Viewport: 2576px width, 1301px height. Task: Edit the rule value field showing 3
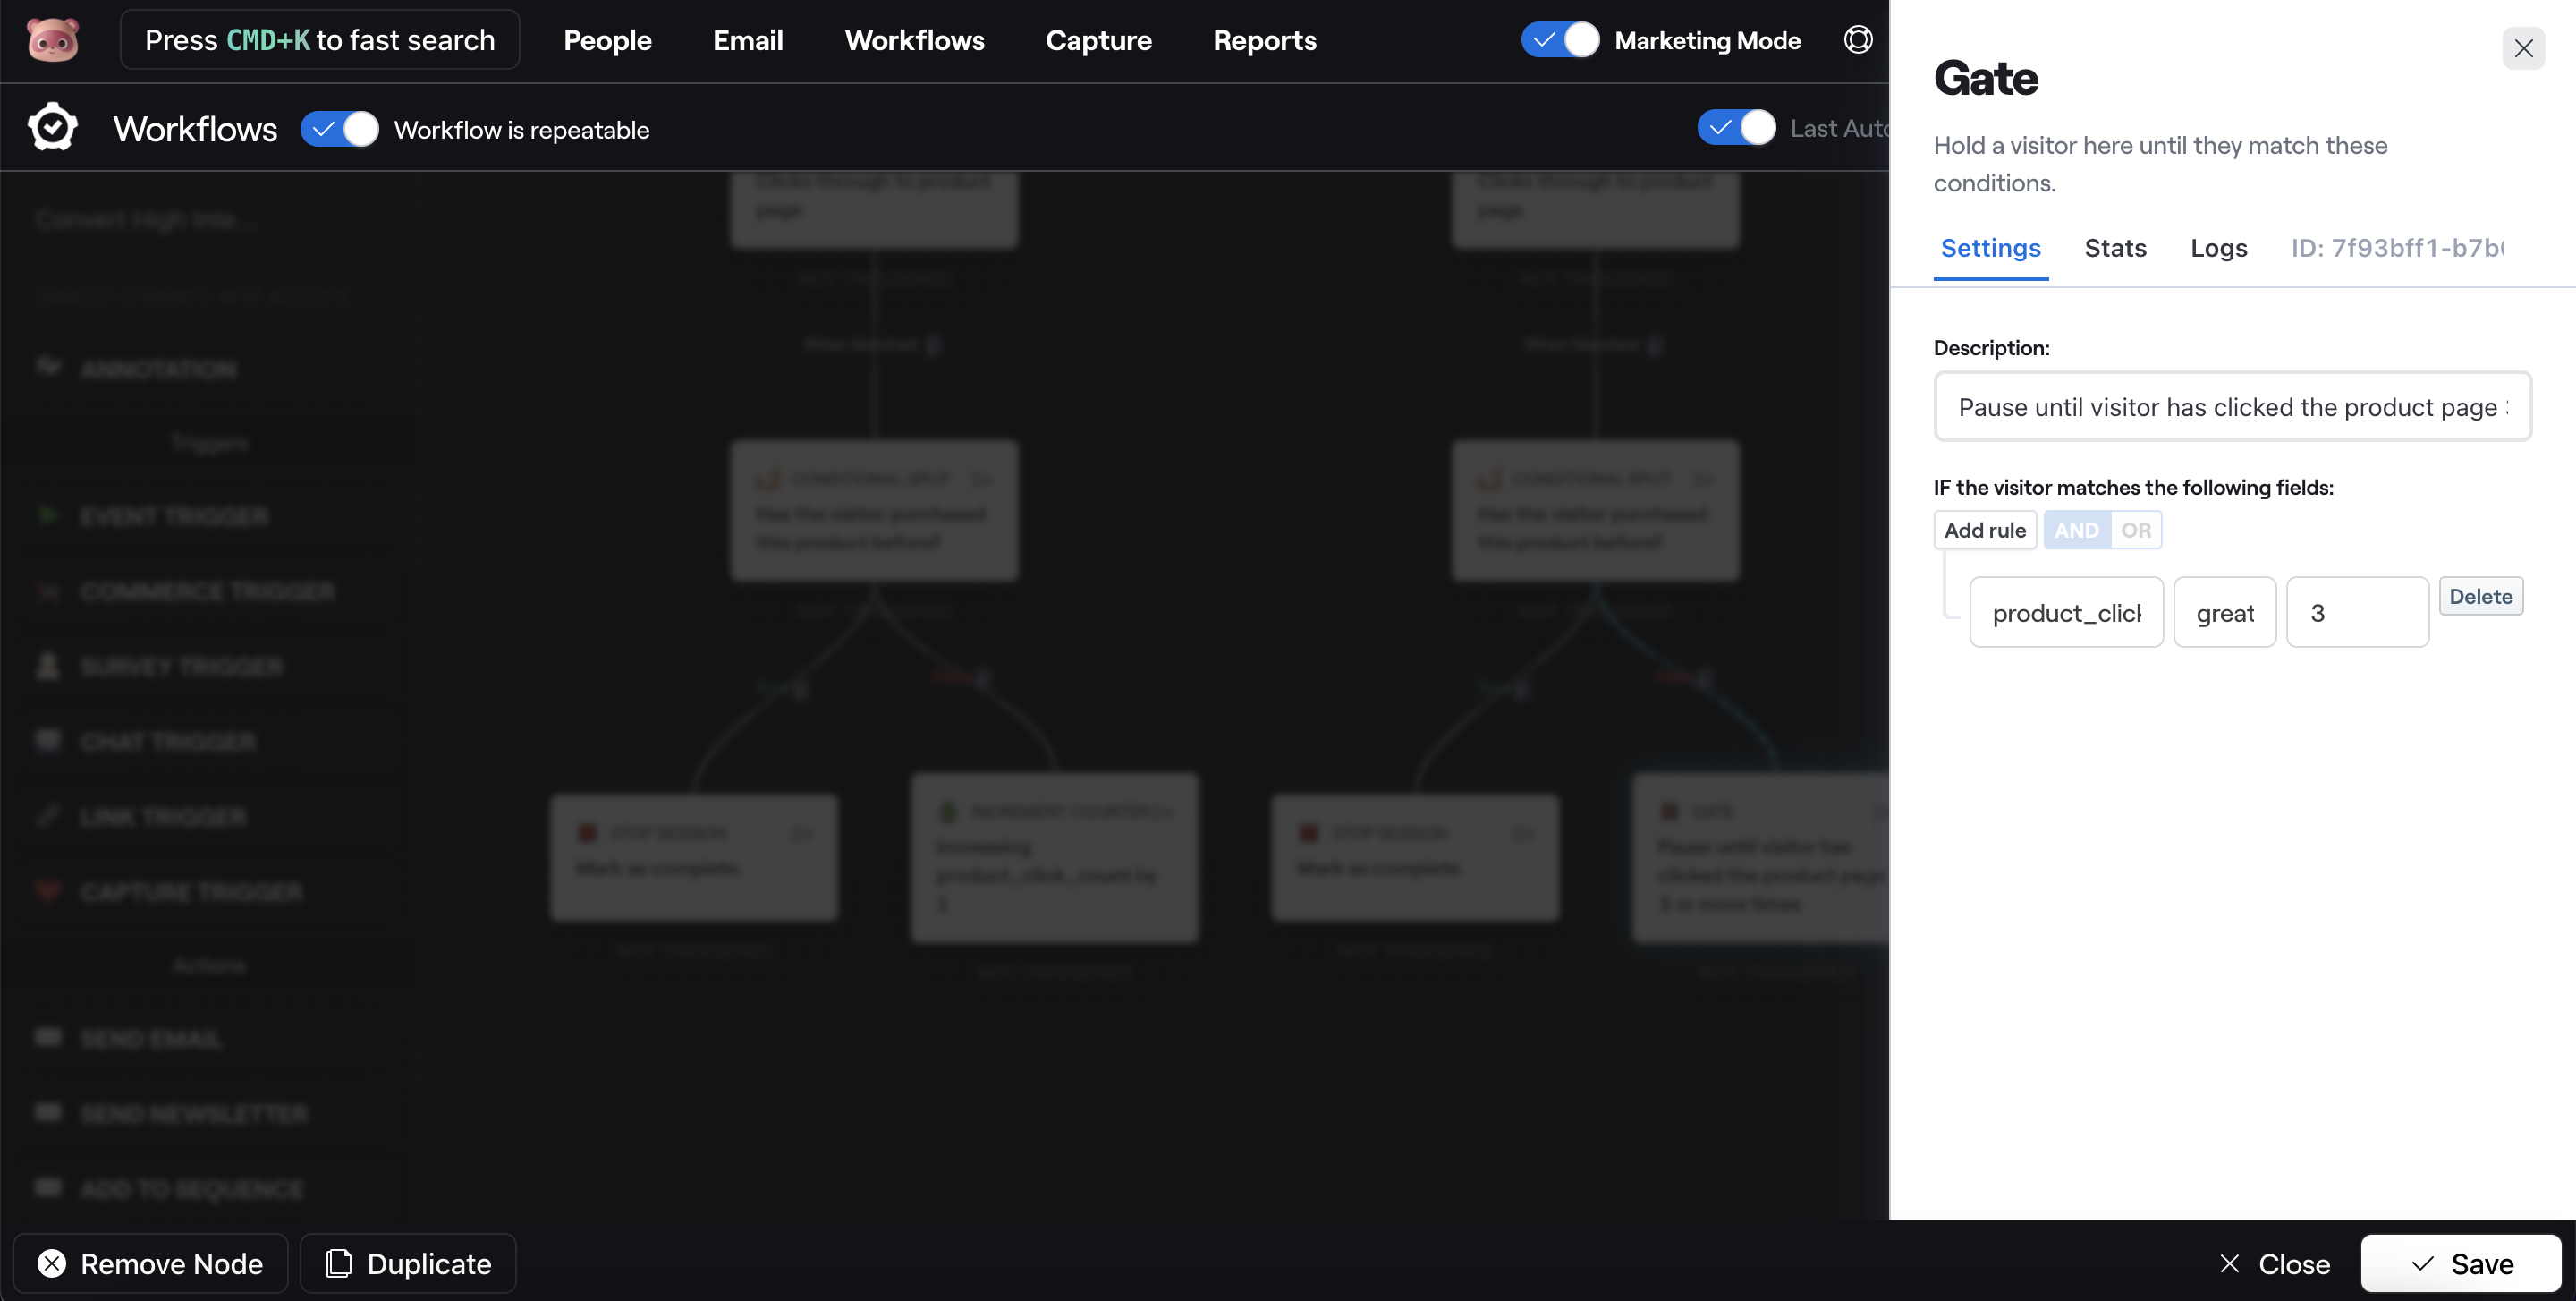tap(2357, 610)
